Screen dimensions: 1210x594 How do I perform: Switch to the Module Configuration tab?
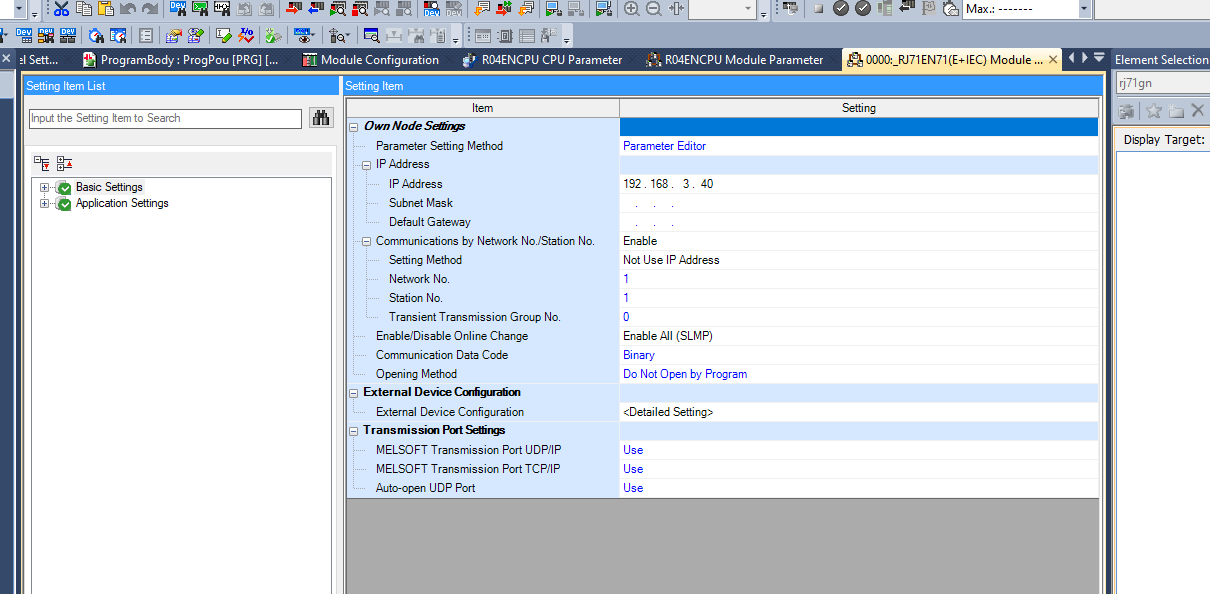coord(371,60)
